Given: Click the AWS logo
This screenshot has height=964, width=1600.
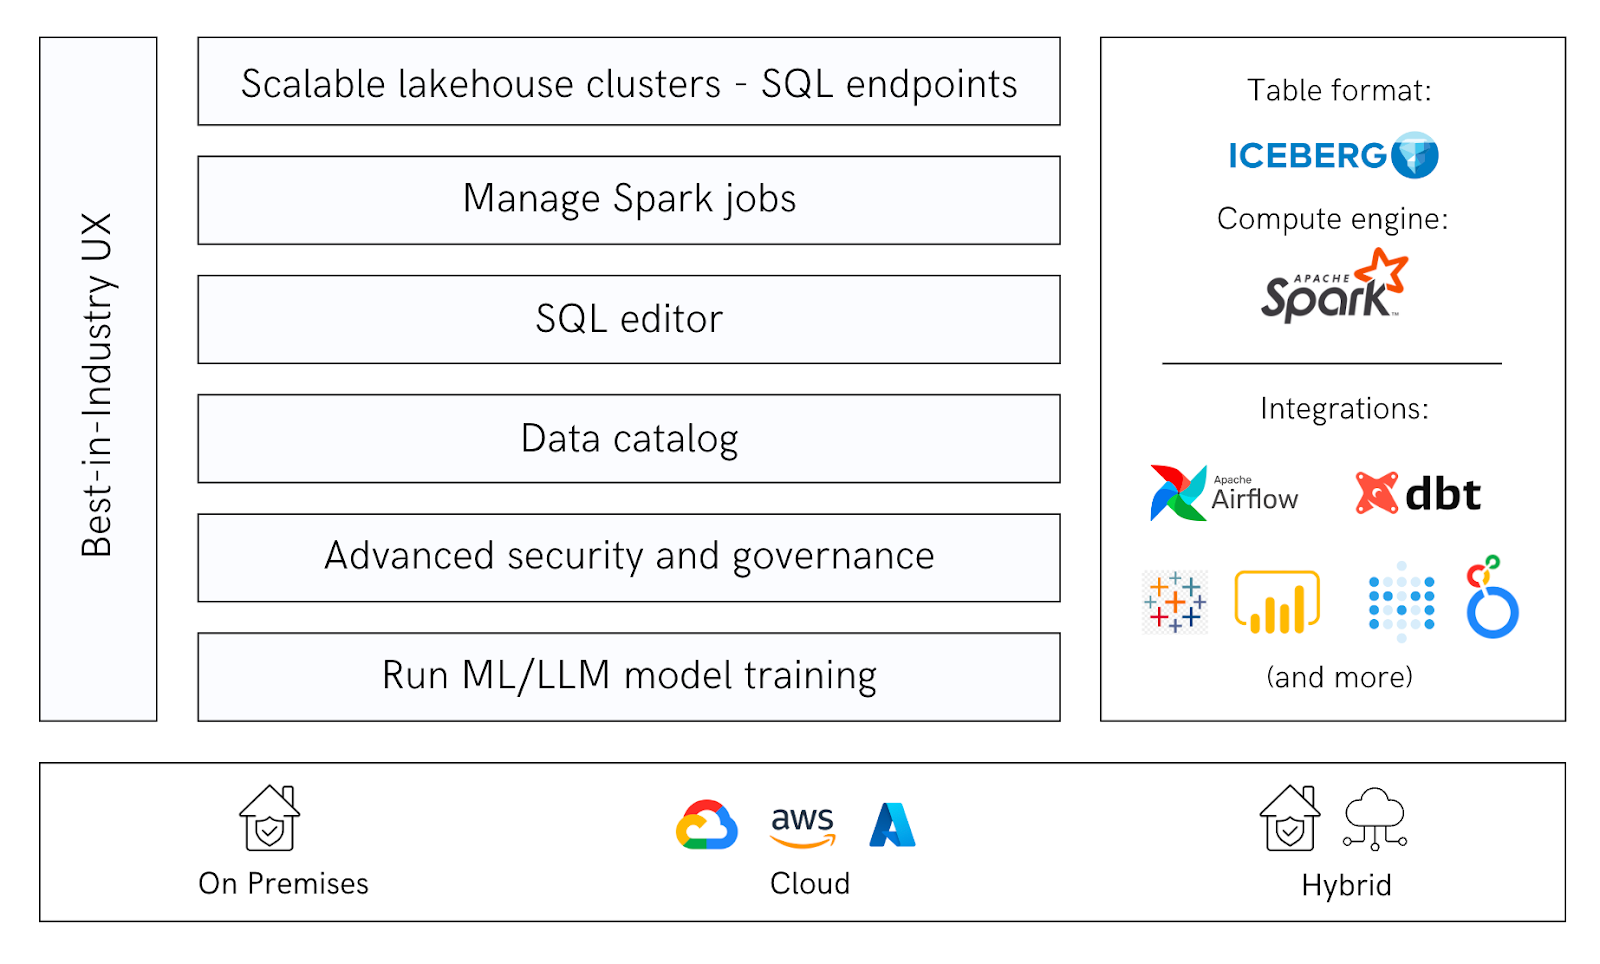Looking at the screenshot, I should pos(802,827).
